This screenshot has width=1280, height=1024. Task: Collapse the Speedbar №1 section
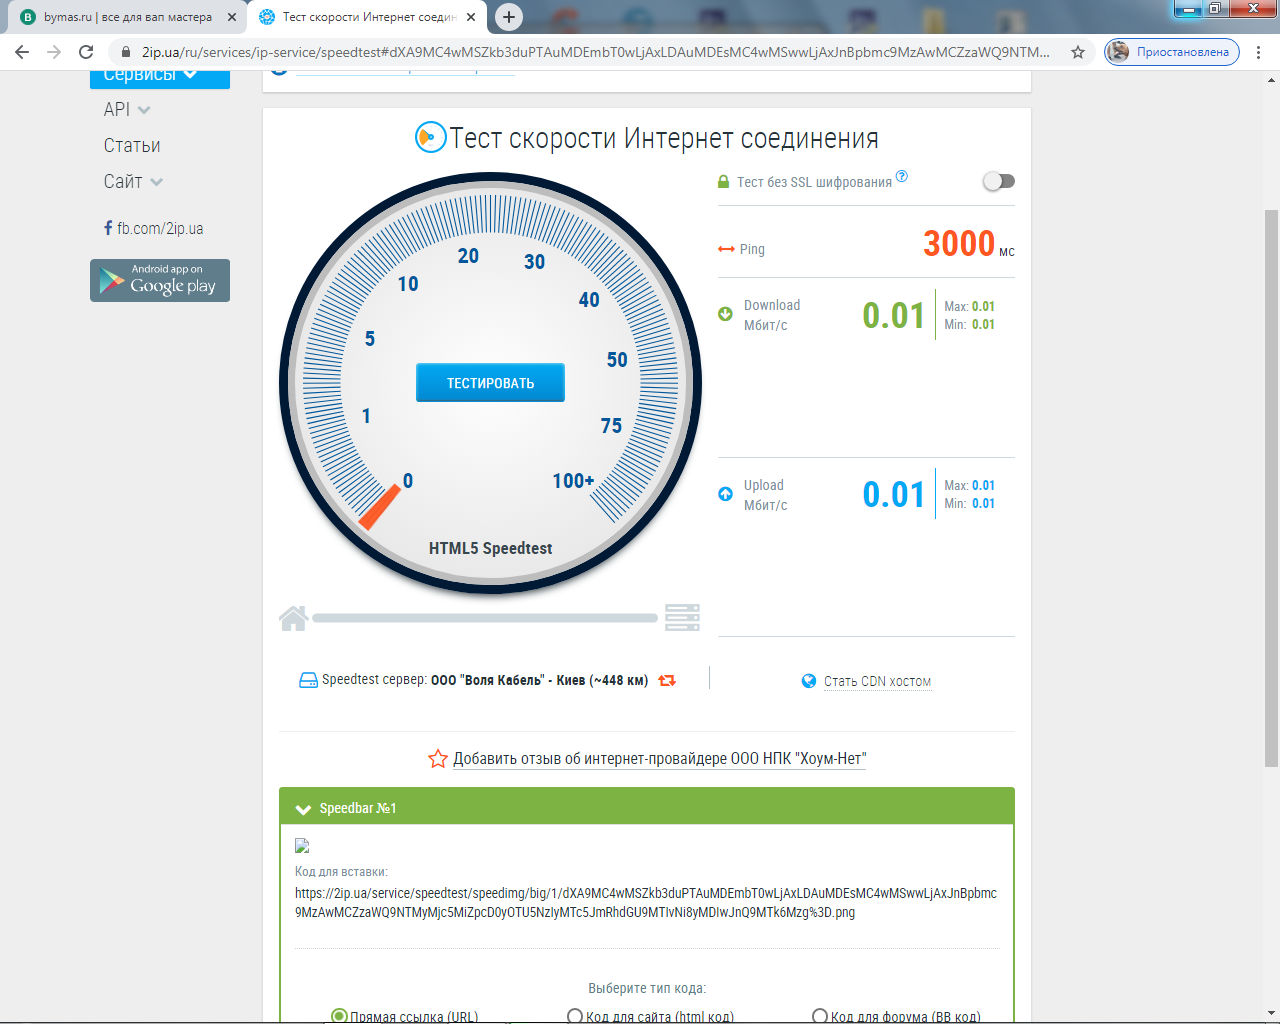[303, 809]
